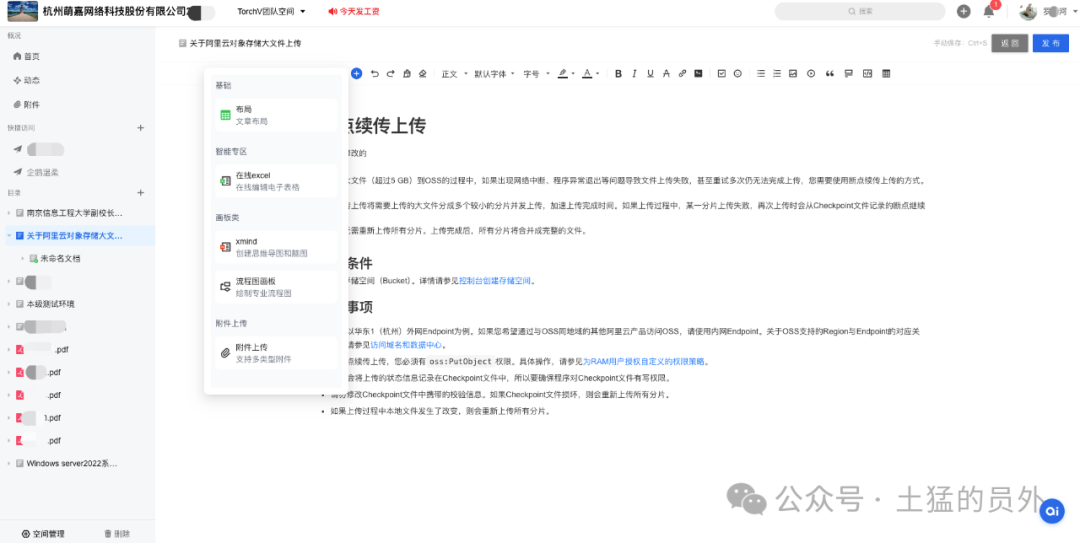This screenshot has height=543, width=1080.
Task: Apply bulleted list
Action: (760, 74)
